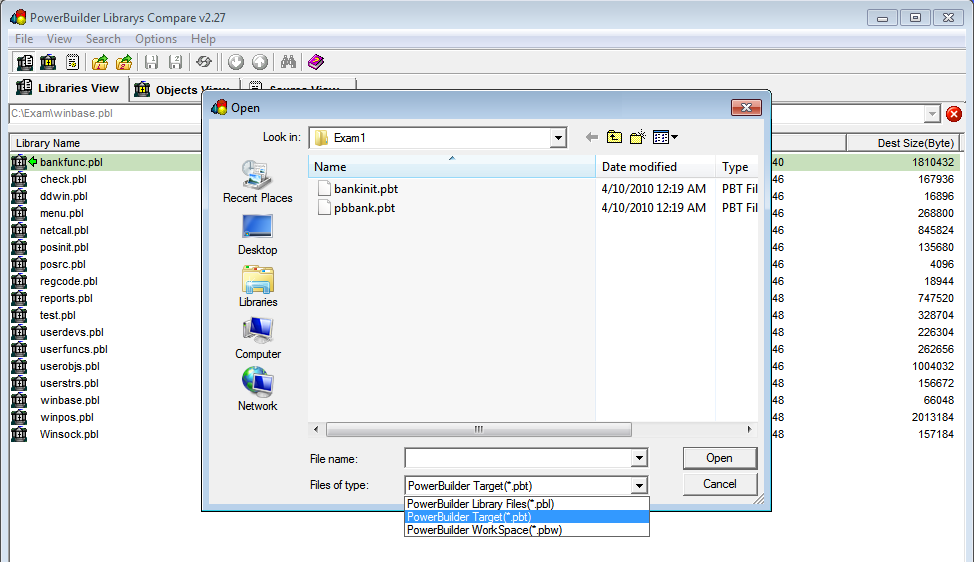
Task: Click the File name input field
Action: tap(518, 458)
